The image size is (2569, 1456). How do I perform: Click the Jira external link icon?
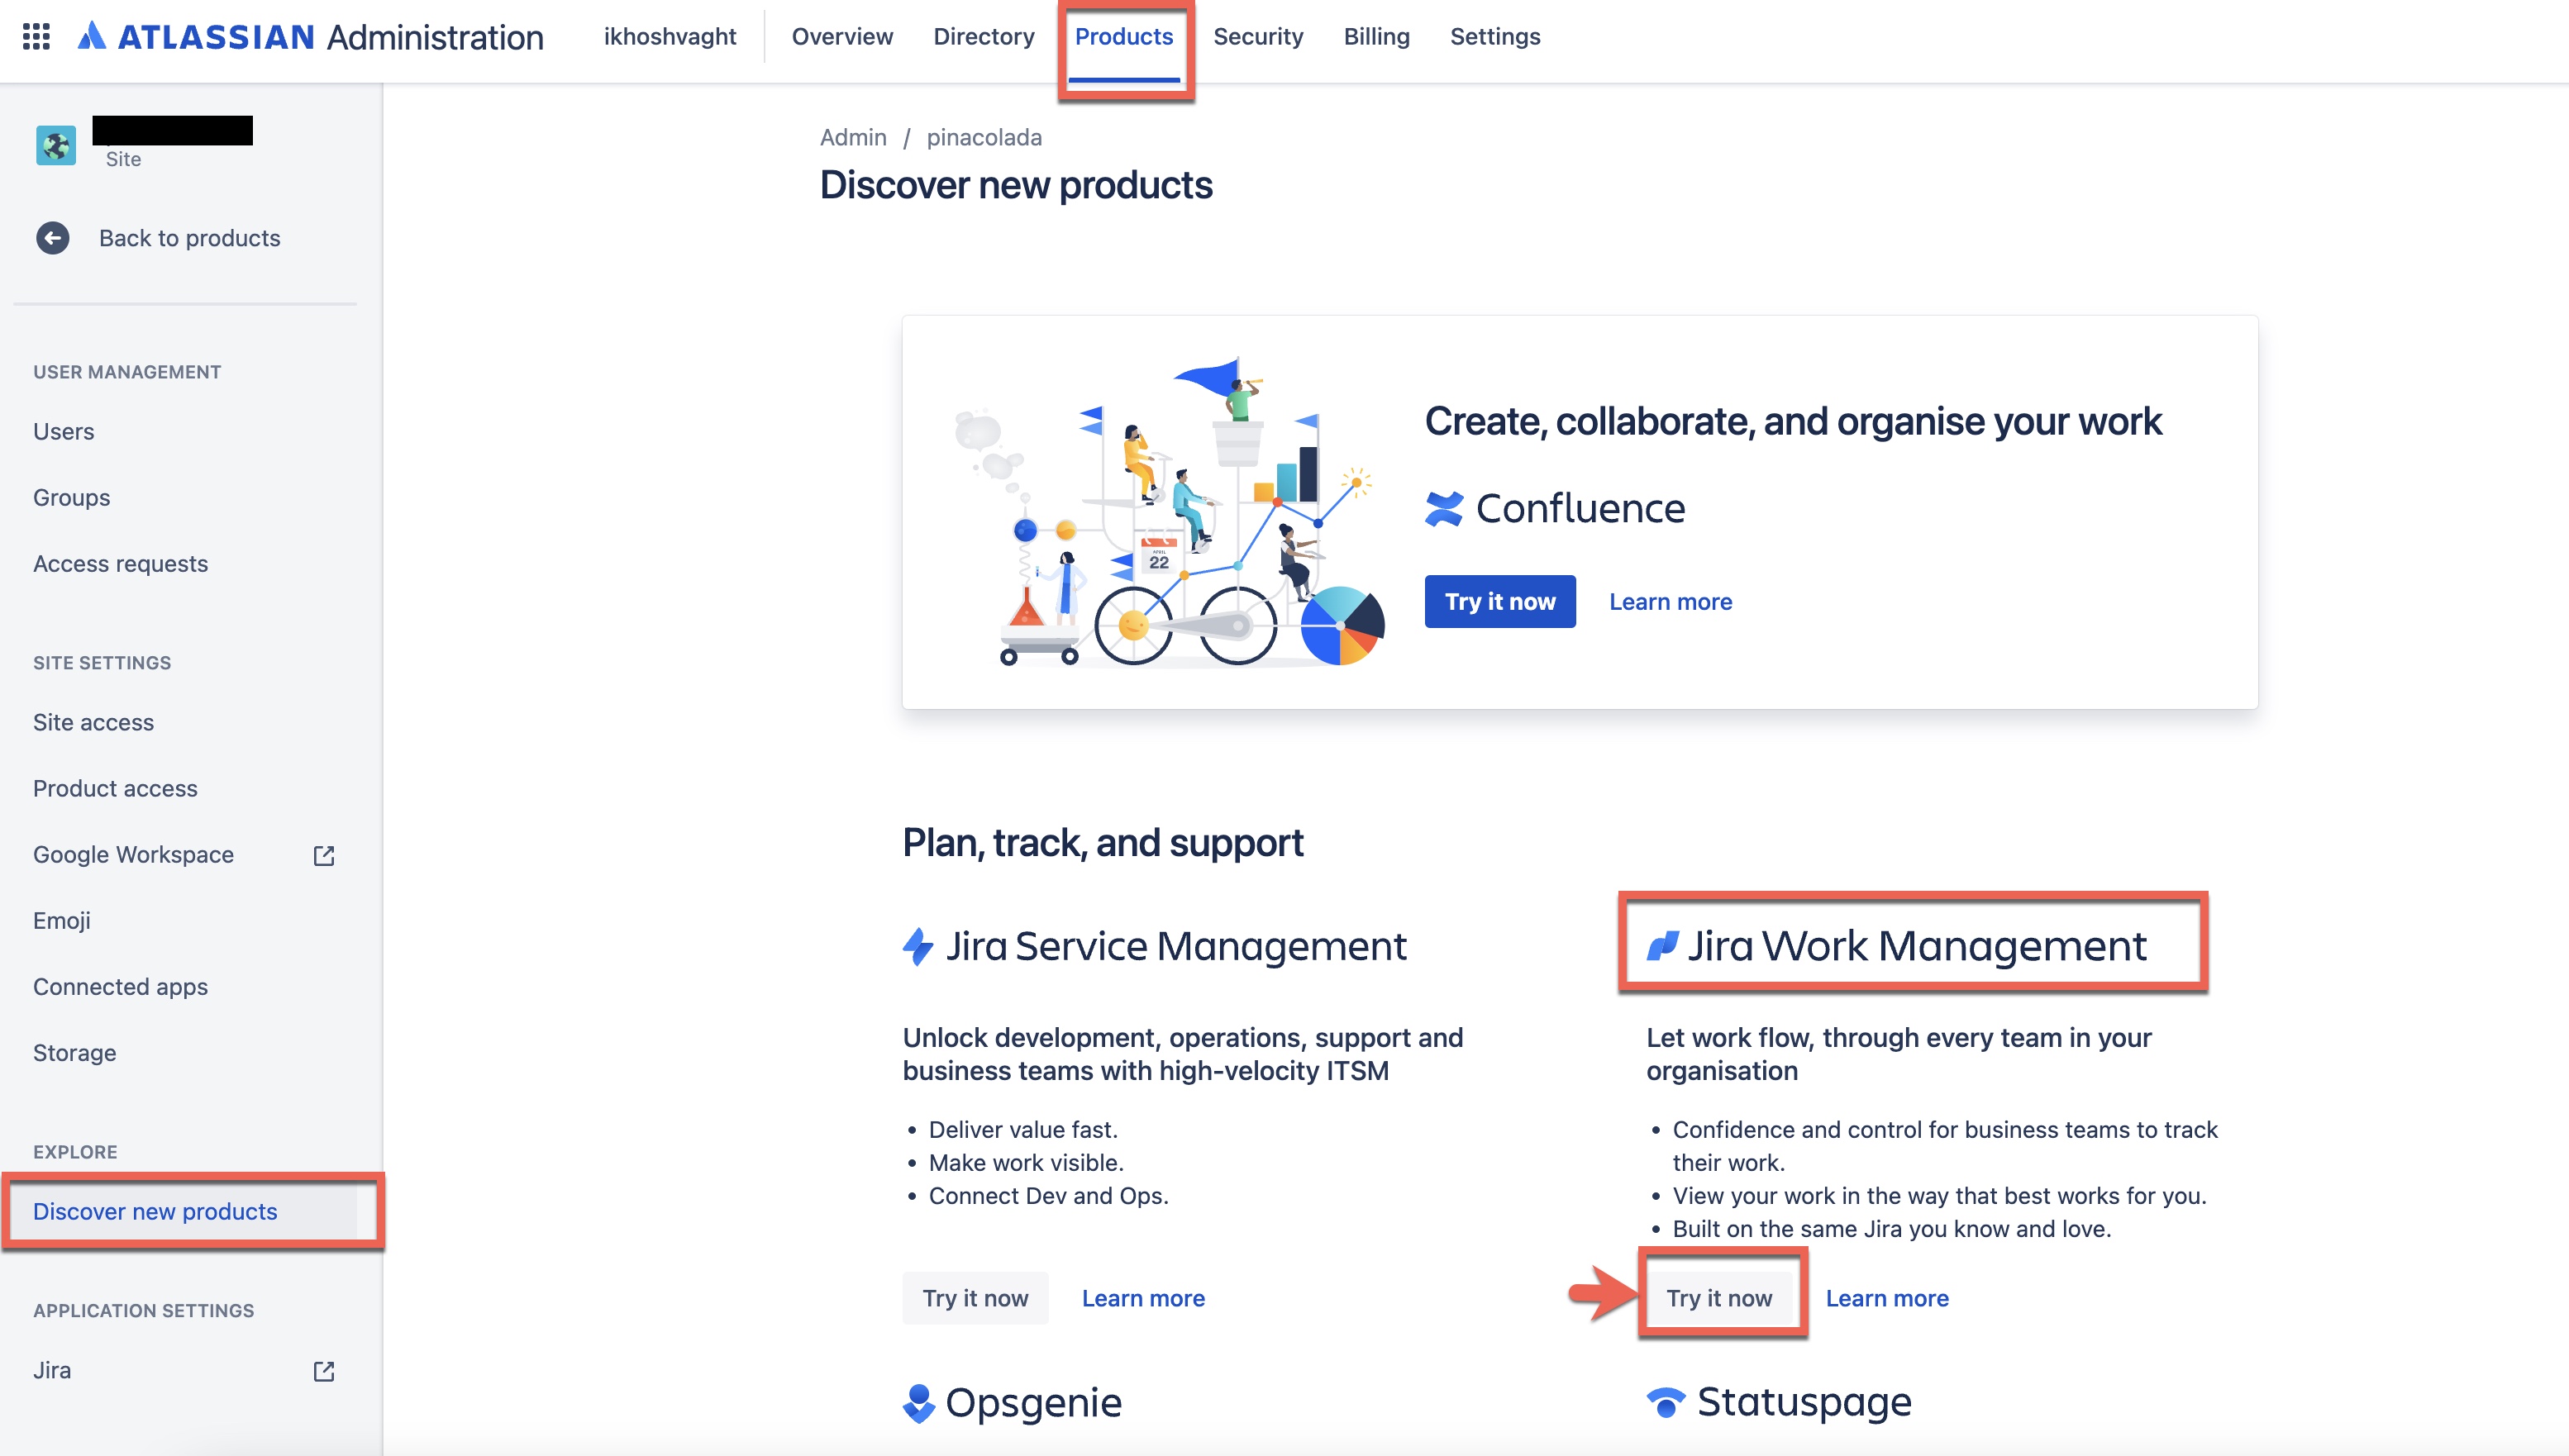pyautogui.click(x=323, y=1371)
